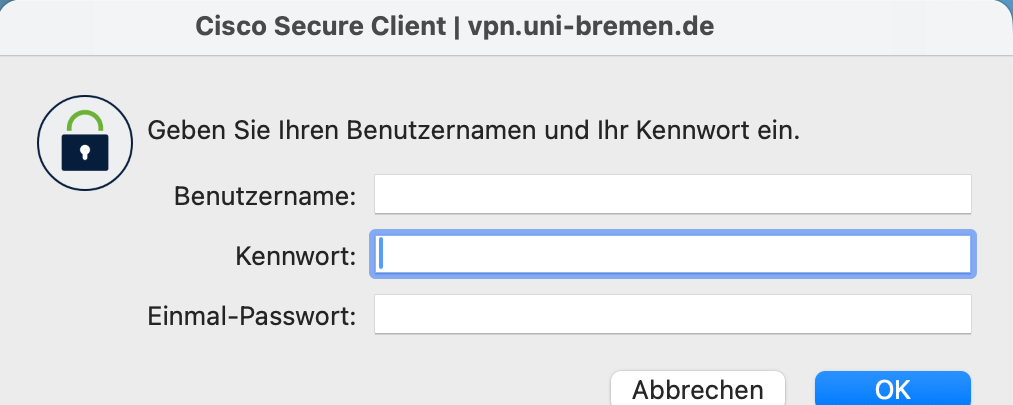Click the circular Cisco lock logo
The image size is (1013, 405).
(x=83, y=143)
